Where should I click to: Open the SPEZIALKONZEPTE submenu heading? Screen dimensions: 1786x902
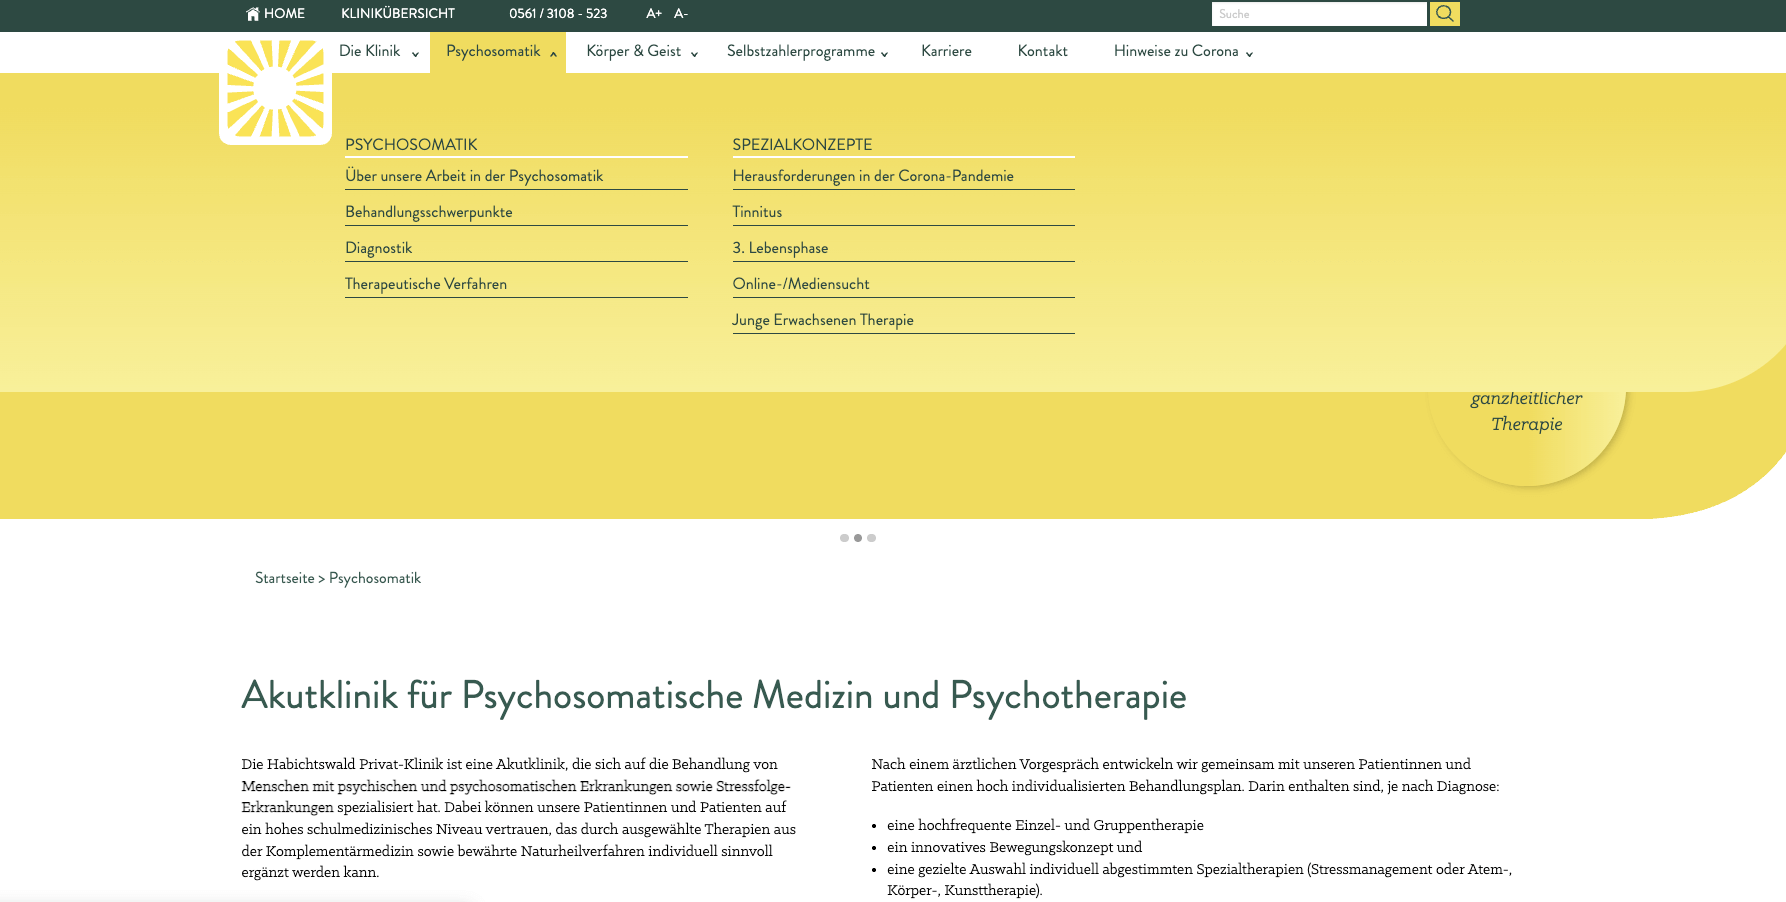point(802,145)
